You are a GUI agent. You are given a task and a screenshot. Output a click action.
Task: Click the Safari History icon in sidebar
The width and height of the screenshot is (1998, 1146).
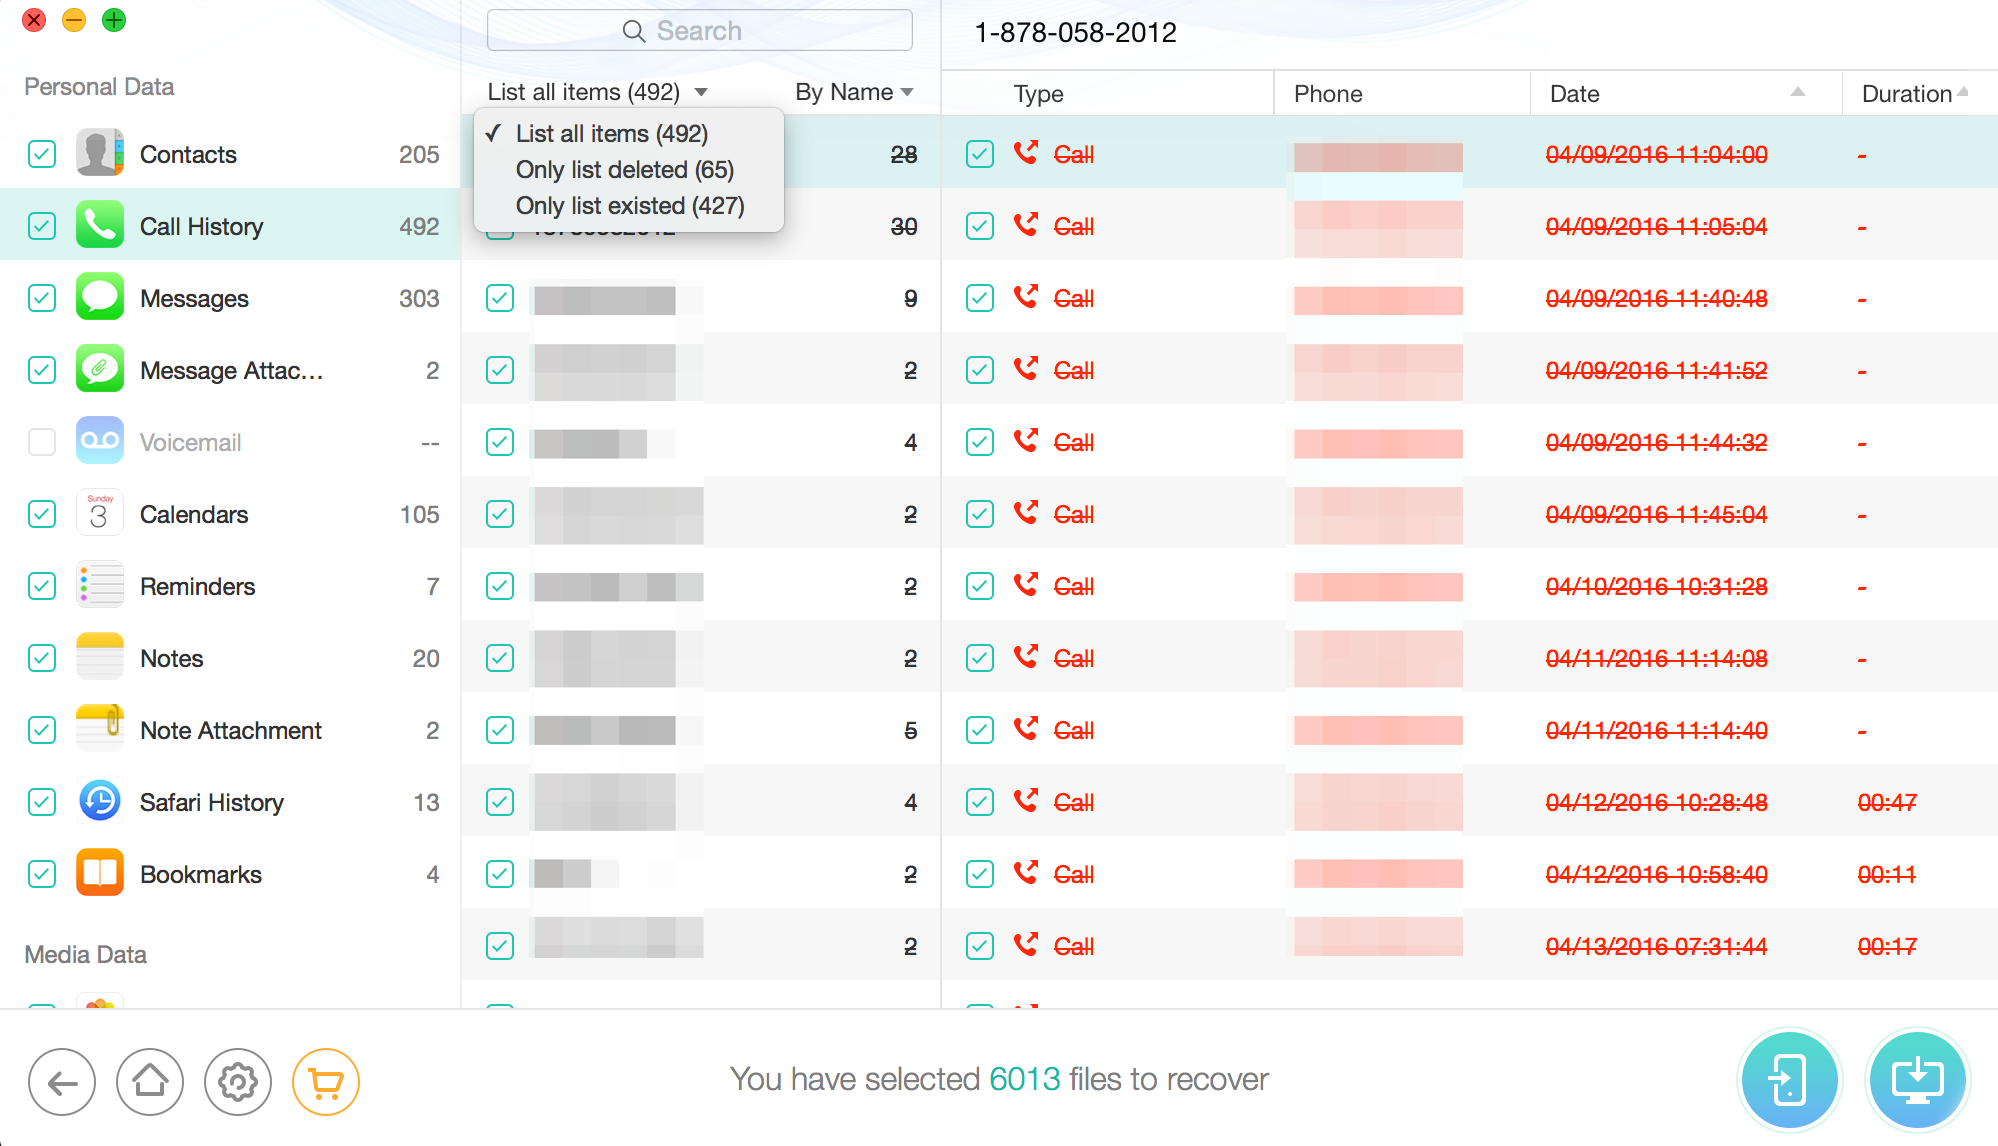pos(102,802)
